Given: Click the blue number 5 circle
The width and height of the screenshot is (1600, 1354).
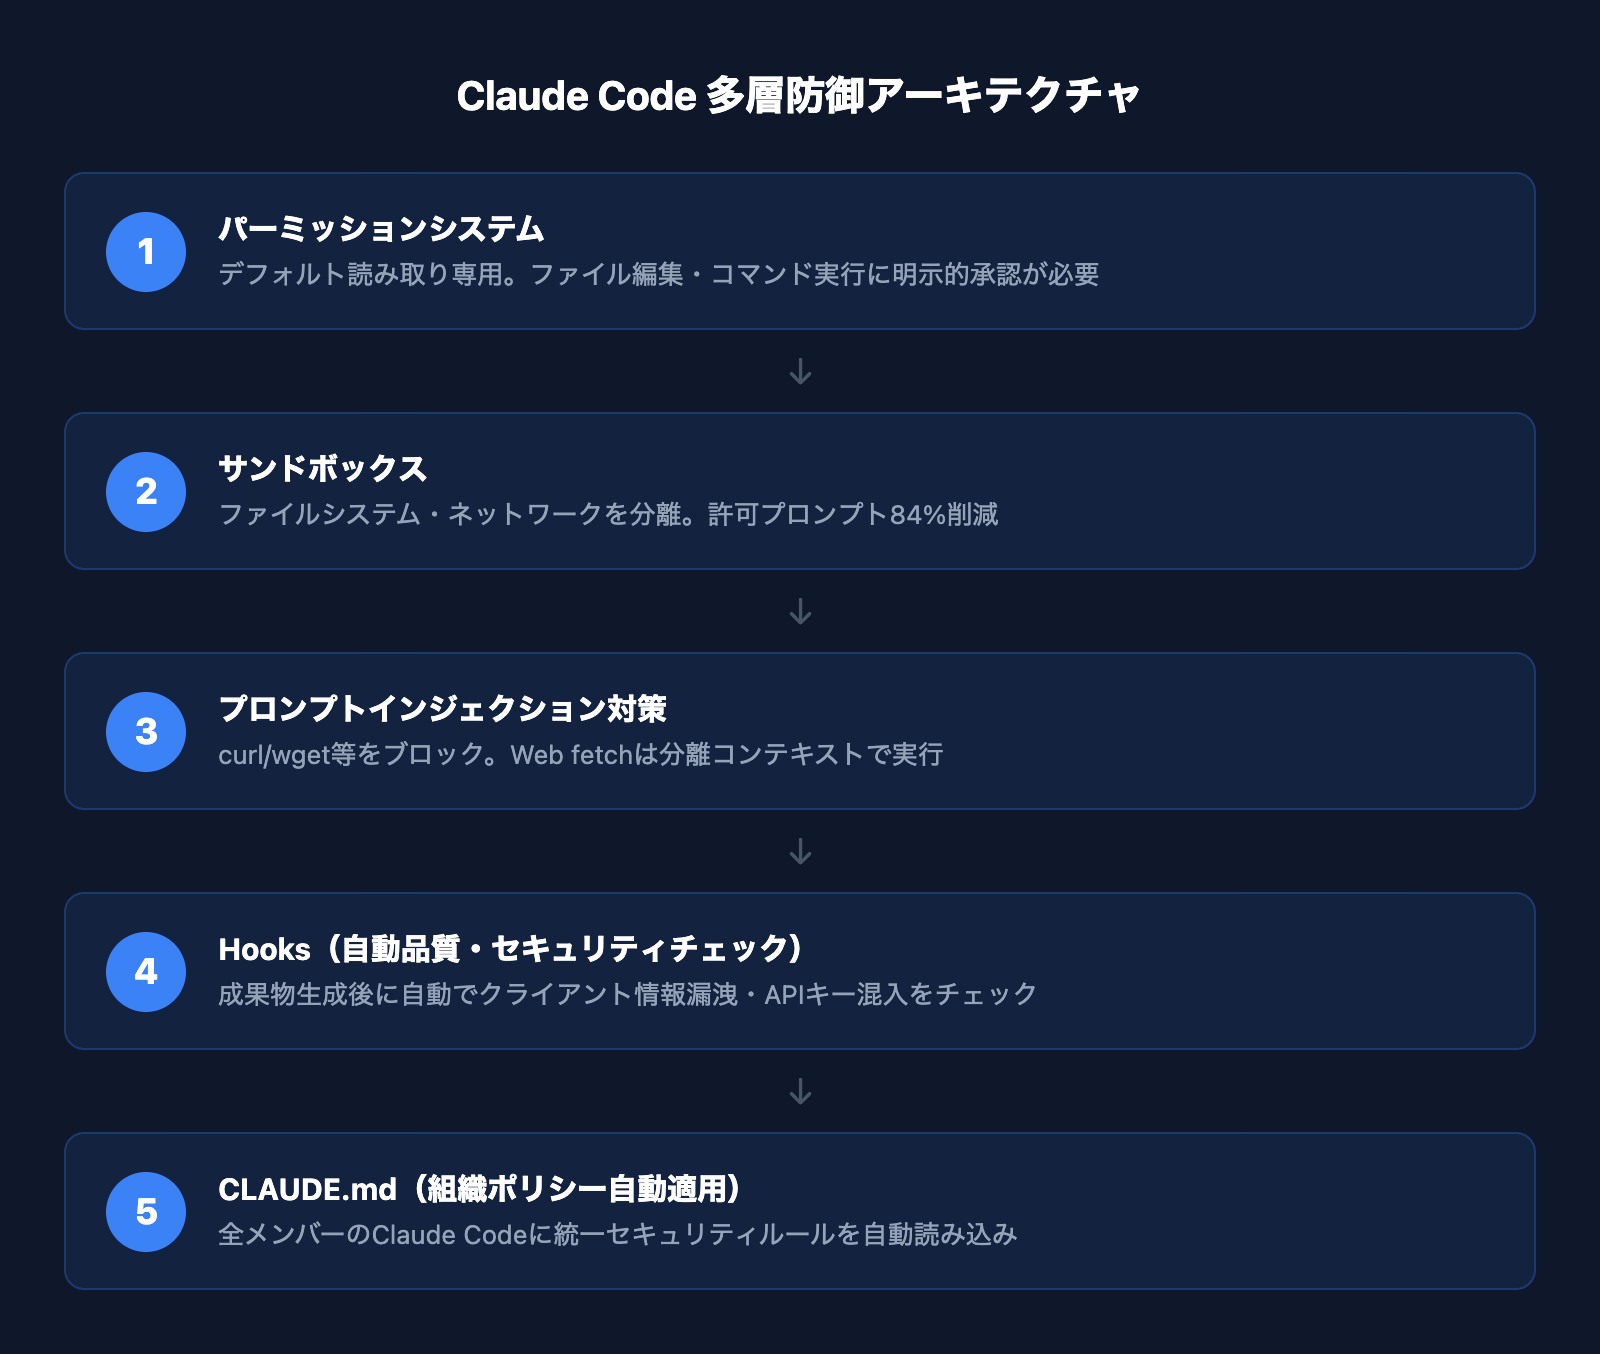Looking at the screenshot, I should pyautogui.click(x=146, y=1212).
